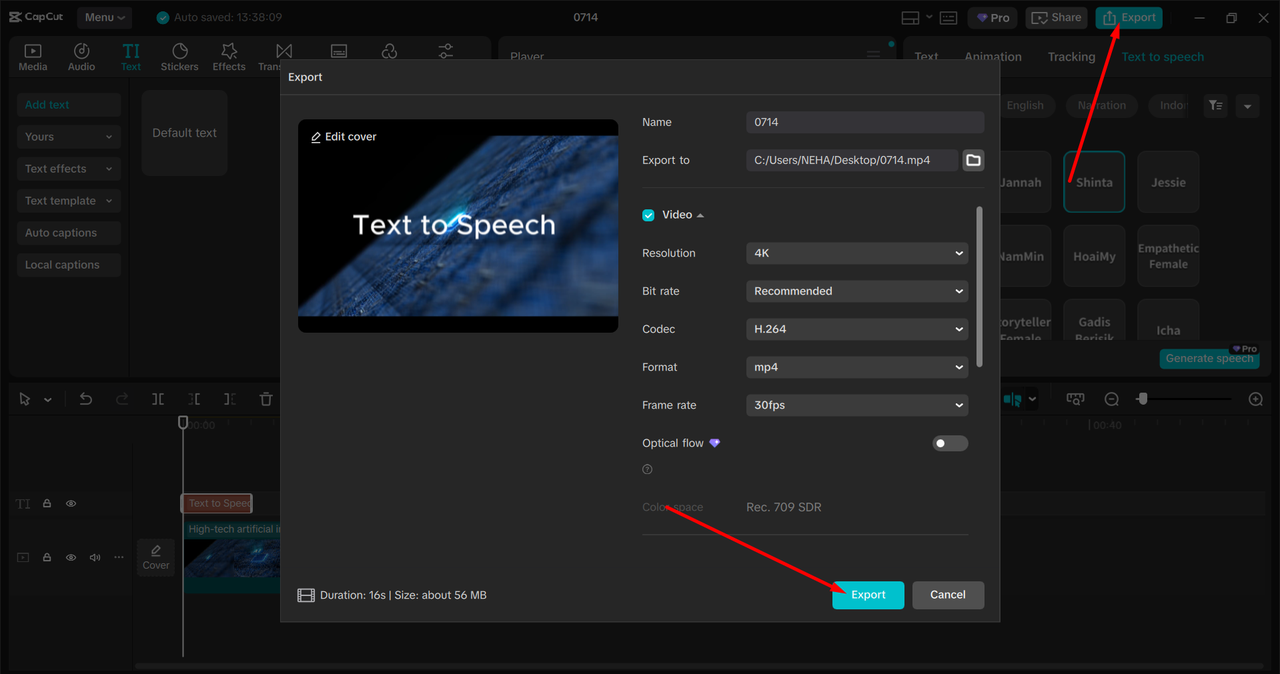This screenshot has width=1280, height=674.
Task: Click the Split tool in timeline toolbar
Action: [x=158, y=399]
